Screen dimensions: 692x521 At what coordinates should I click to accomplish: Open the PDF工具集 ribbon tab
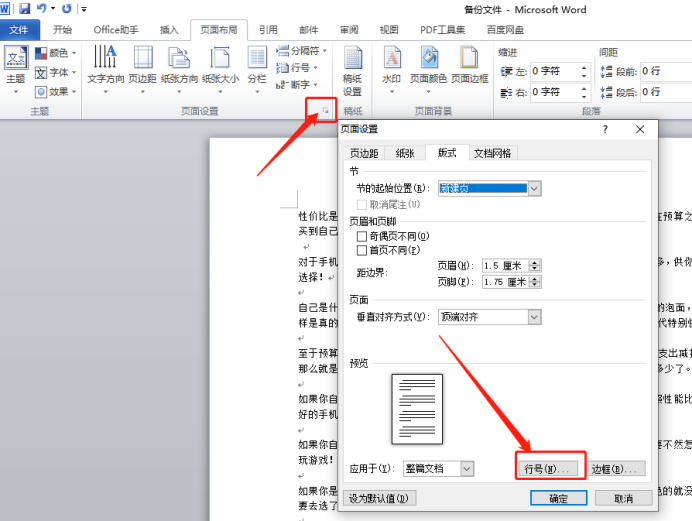point(443,30)
